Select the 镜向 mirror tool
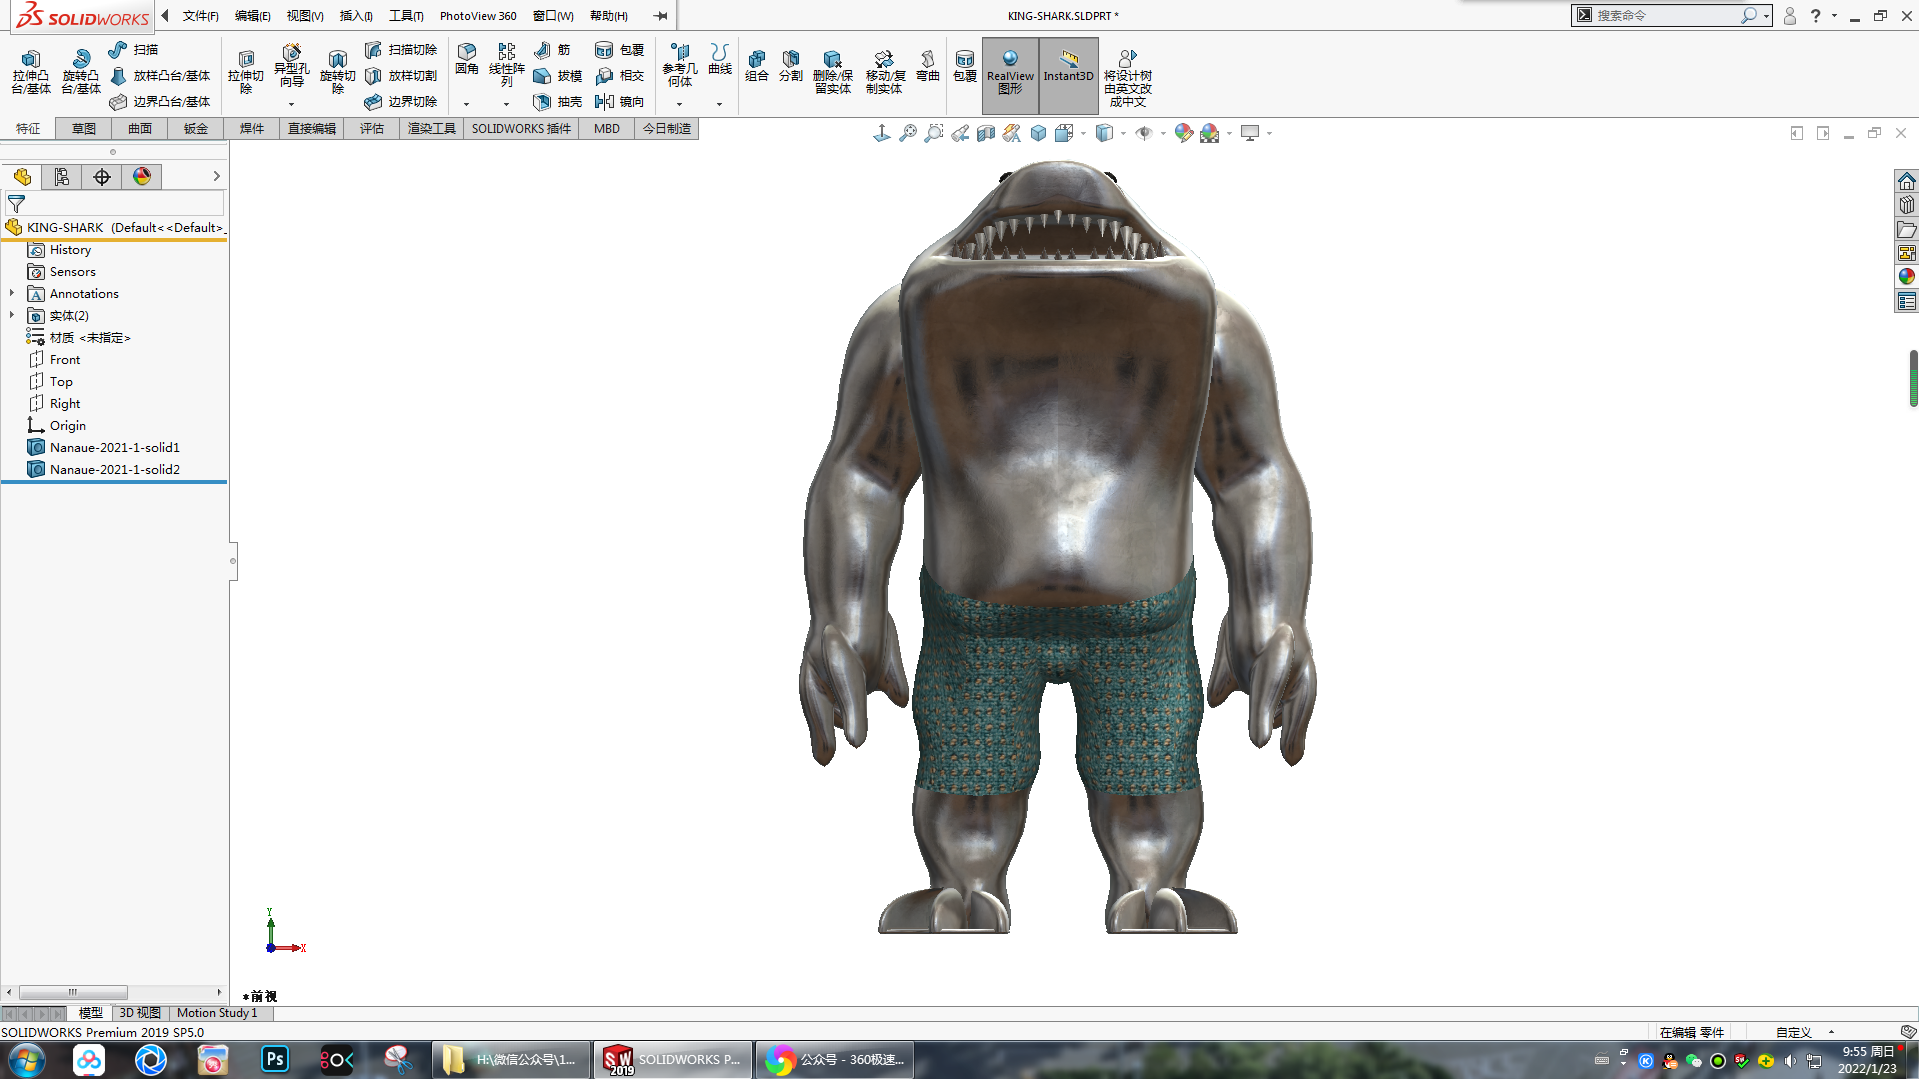Viewport: 1919px width, 1079px height. tap(619, 102)
